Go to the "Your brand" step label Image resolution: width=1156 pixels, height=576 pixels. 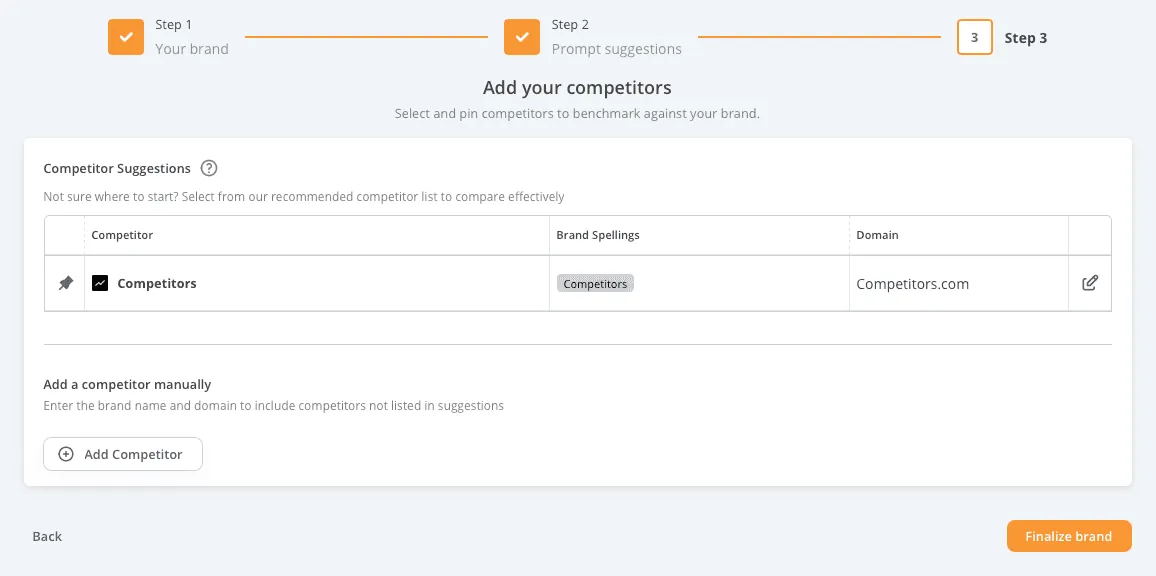192,49
